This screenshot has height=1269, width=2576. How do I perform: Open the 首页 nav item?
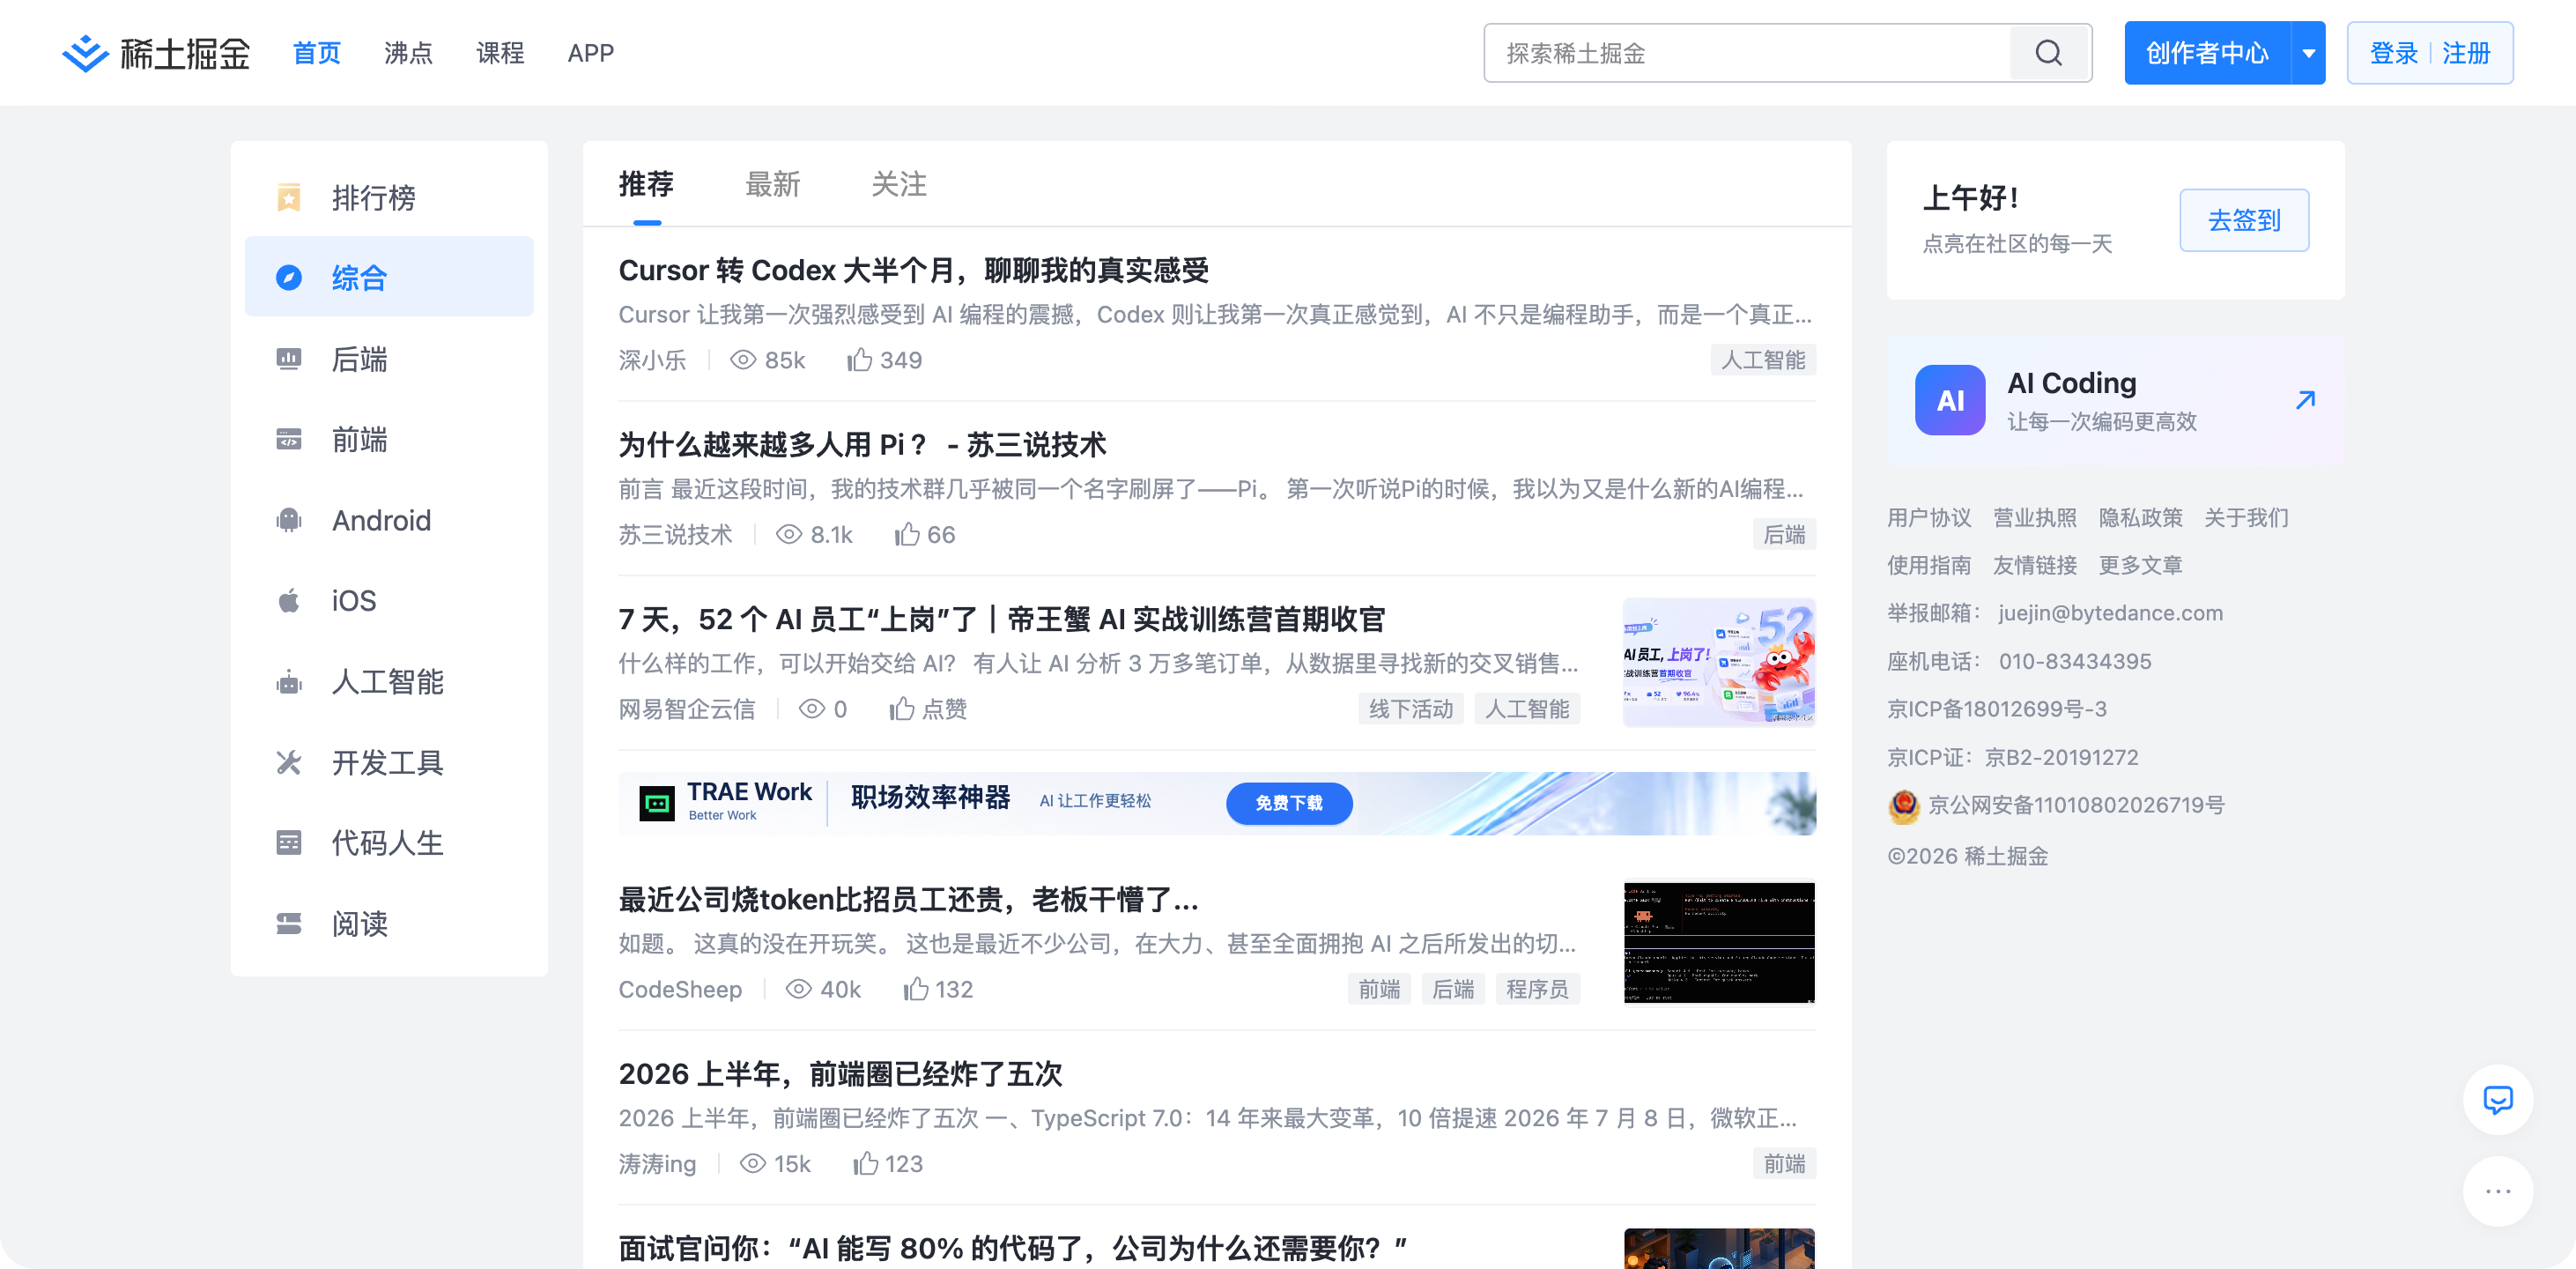pos(317,53)
